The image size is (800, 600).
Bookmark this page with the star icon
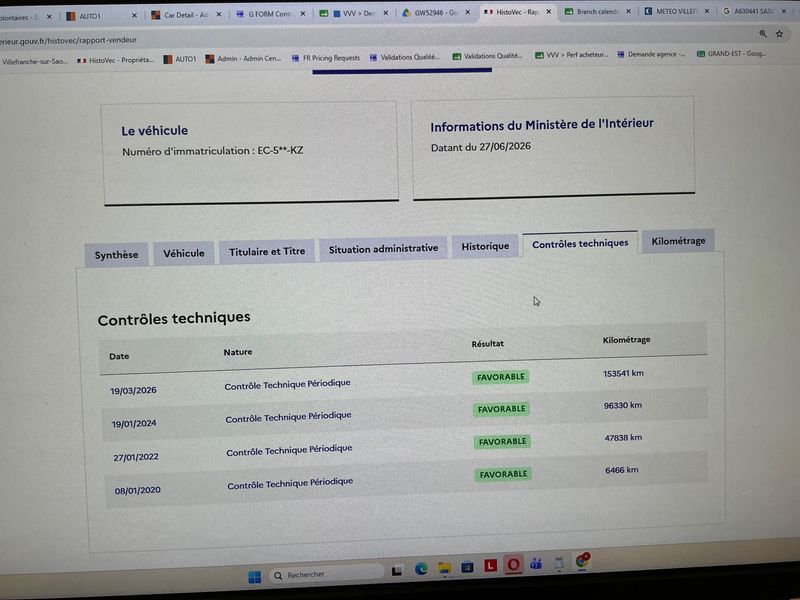(779, 34)
